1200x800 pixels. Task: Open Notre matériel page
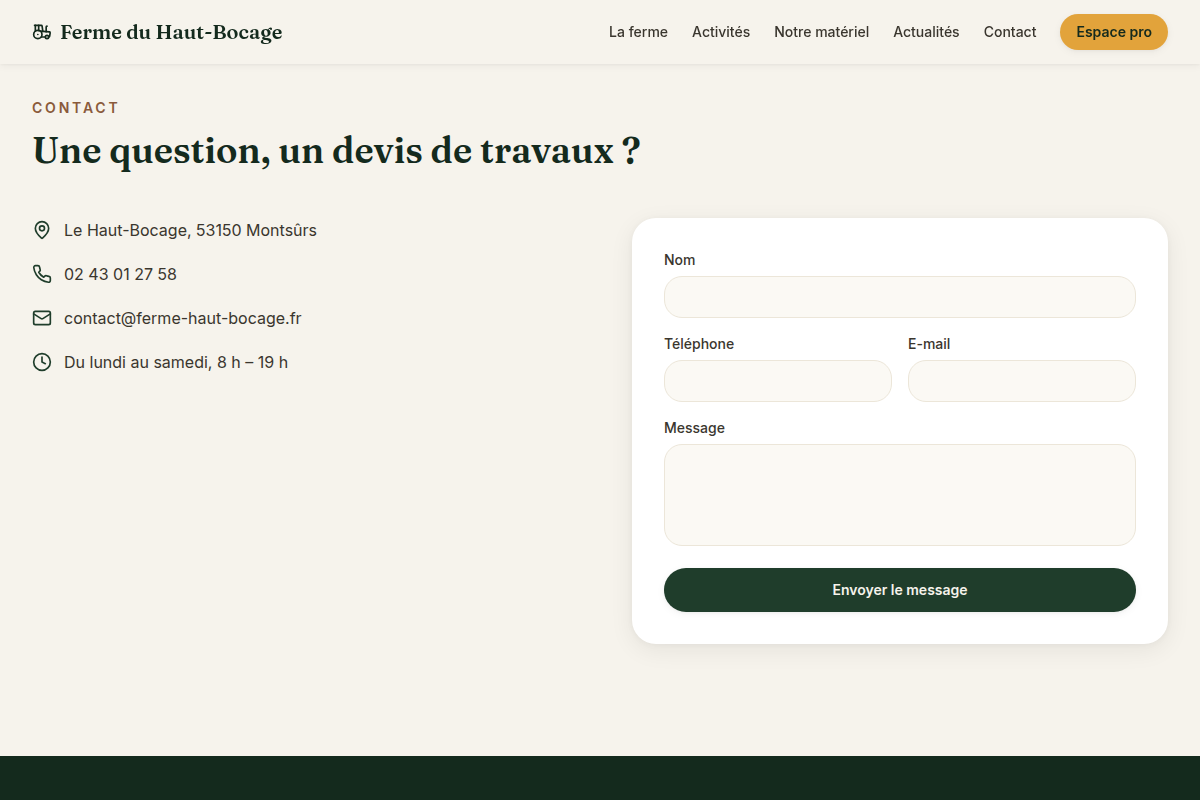(x=821, y=32)
